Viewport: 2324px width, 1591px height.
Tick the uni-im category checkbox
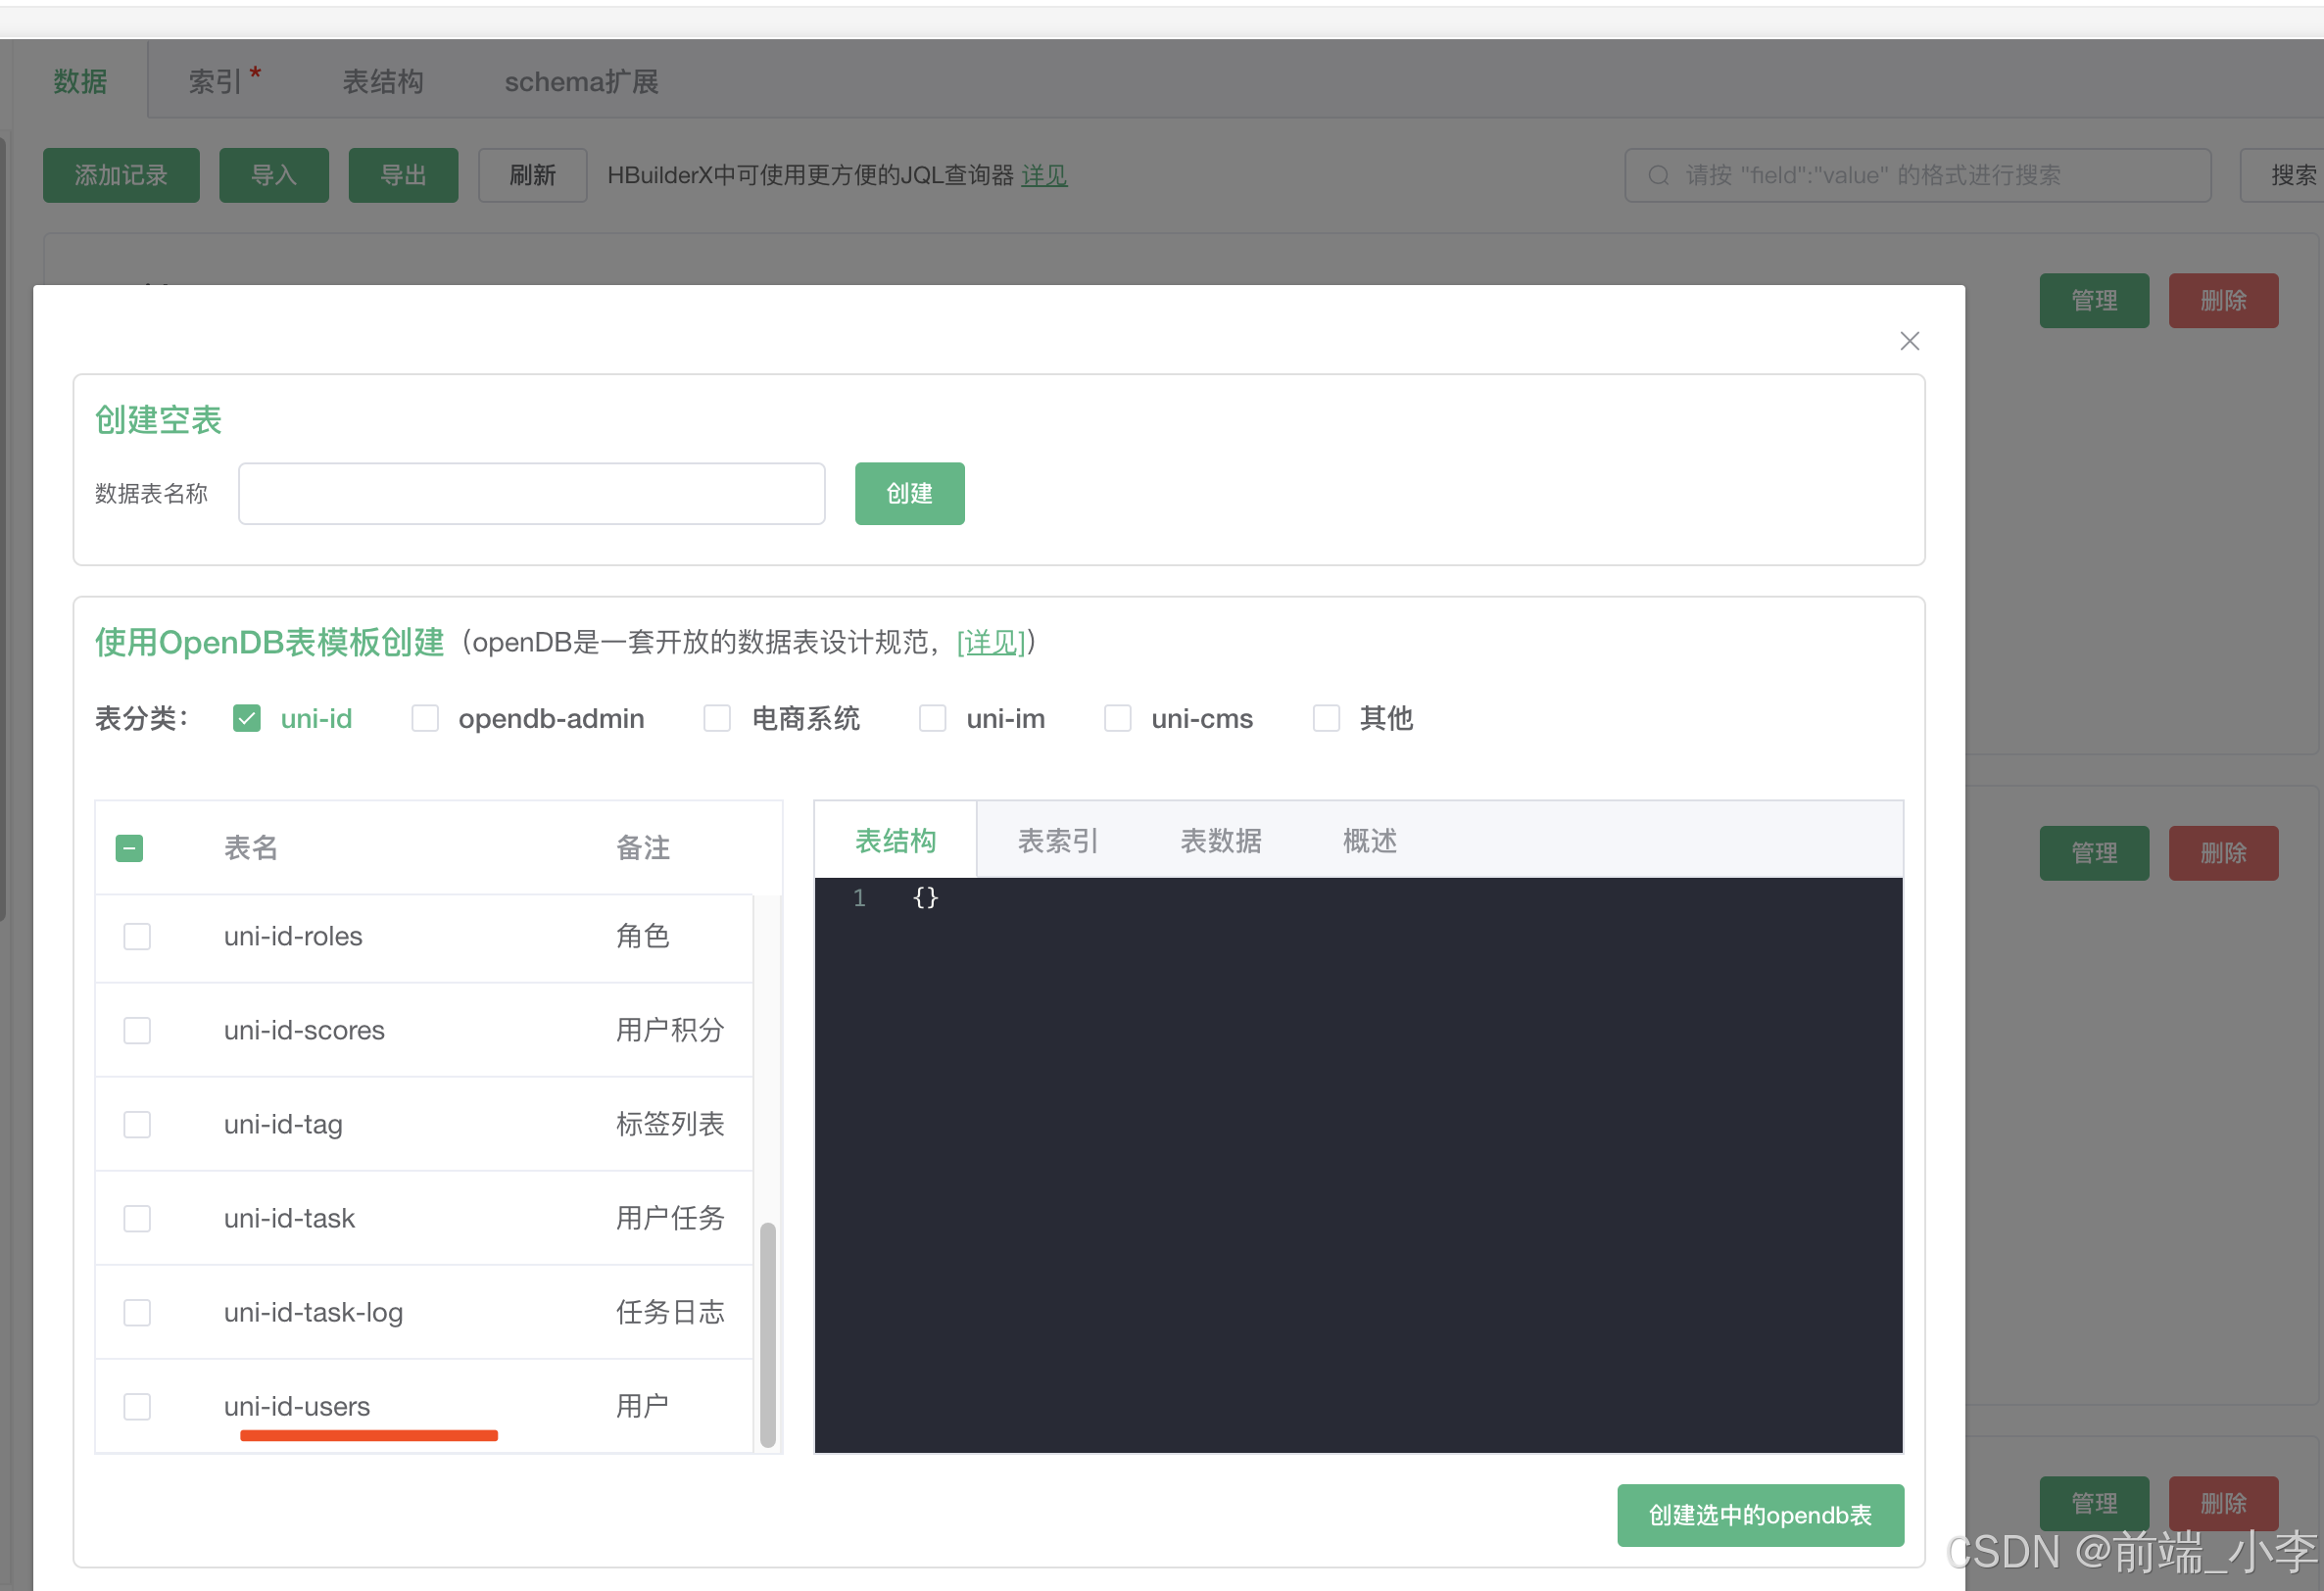point(932,718)
